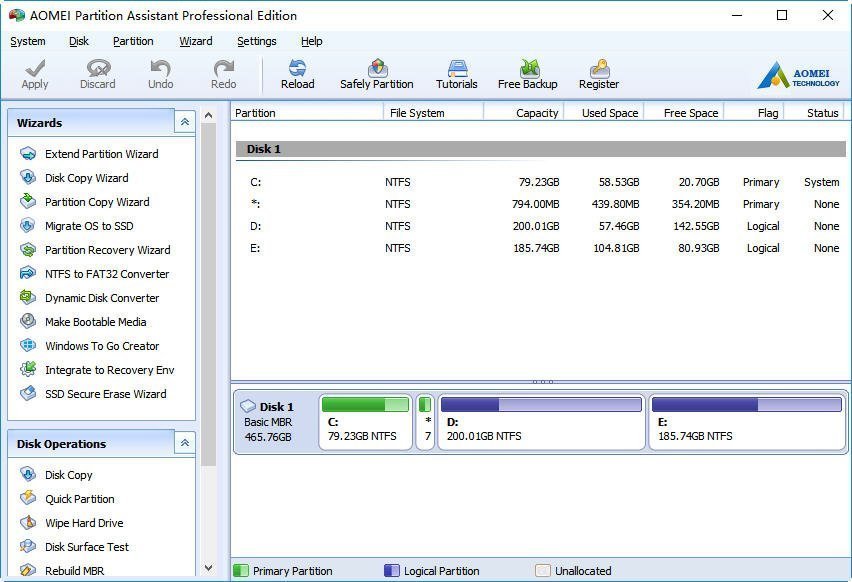Sort by File System column header
The image size is (852, 582).
(433, 112)
